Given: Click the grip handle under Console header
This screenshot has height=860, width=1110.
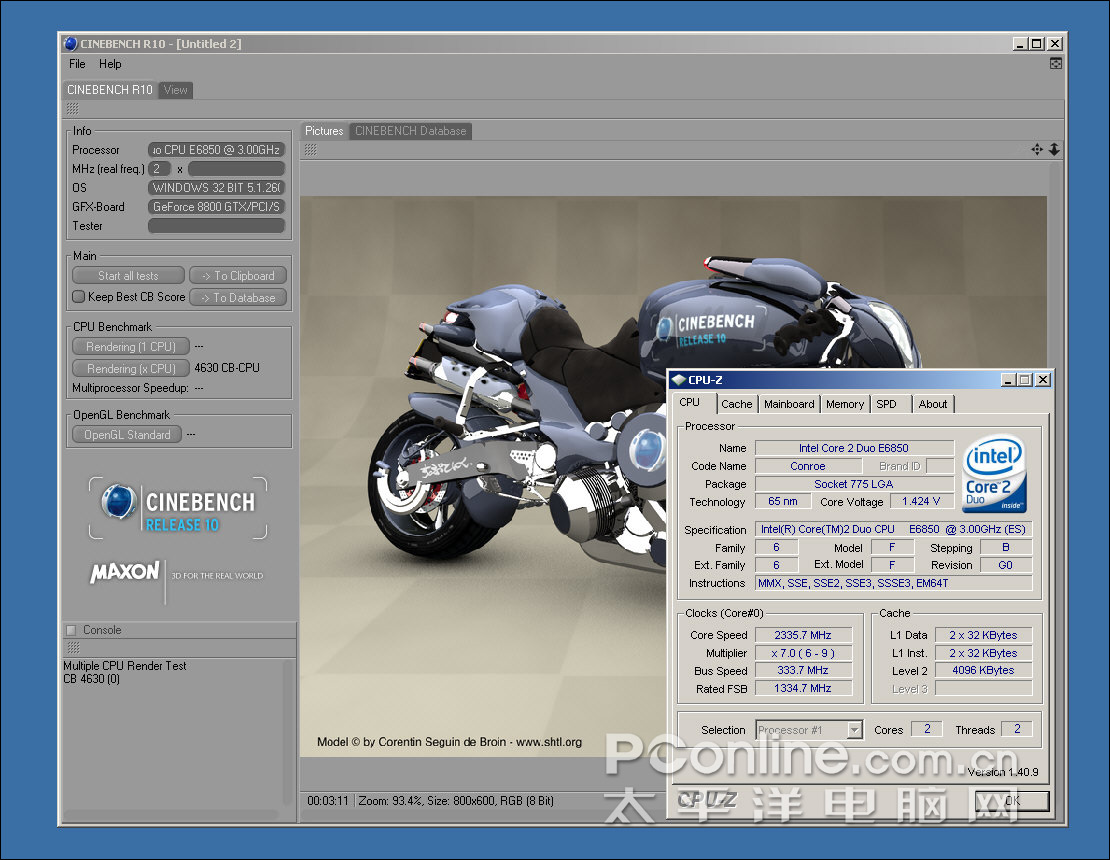Looking at the screenshot, I should 73,648.
